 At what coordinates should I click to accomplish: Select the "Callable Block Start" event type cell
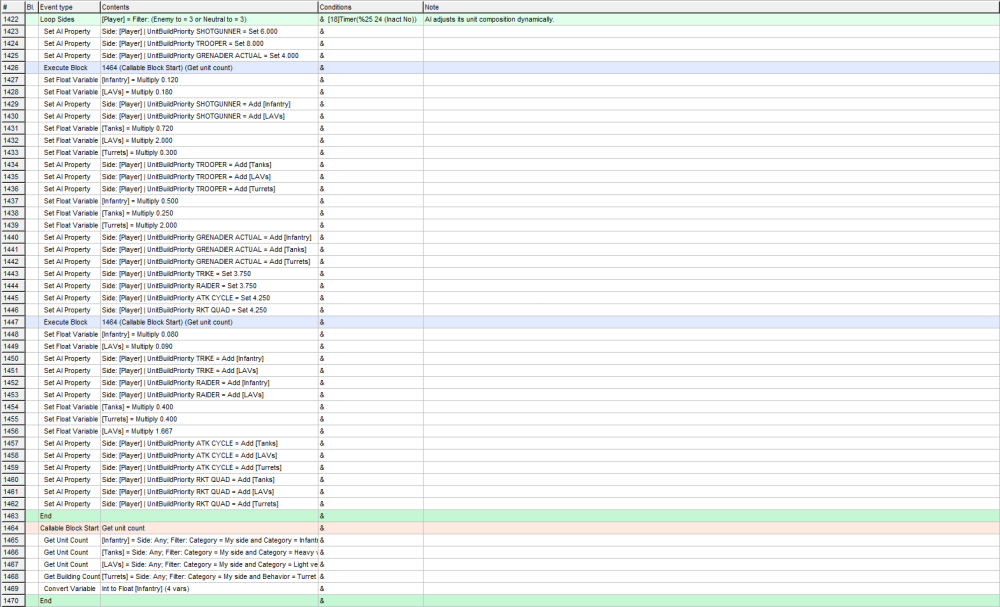pos(69,528)
